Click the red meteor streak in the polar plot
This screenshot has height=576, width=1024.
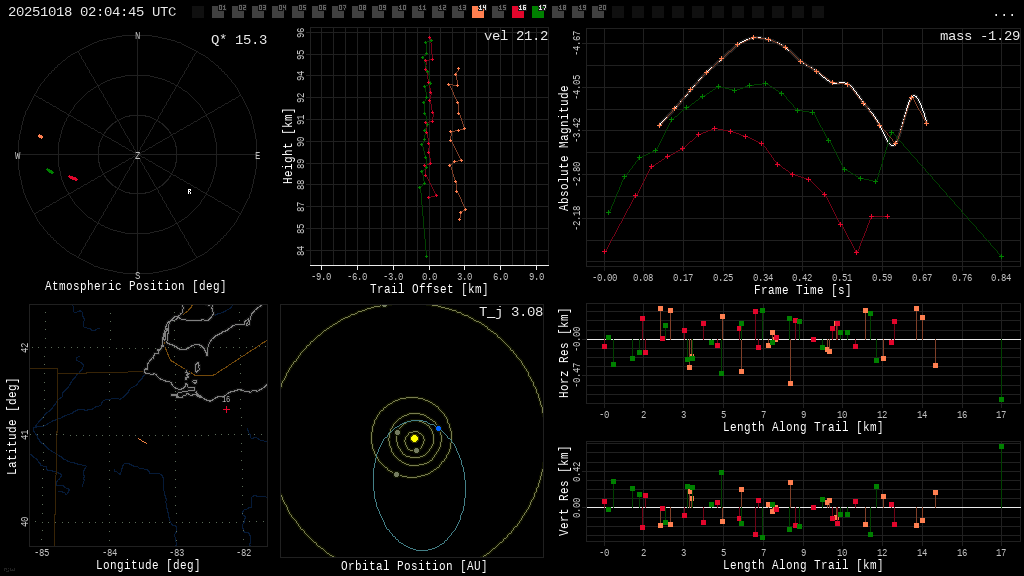[x=73, y=178]
